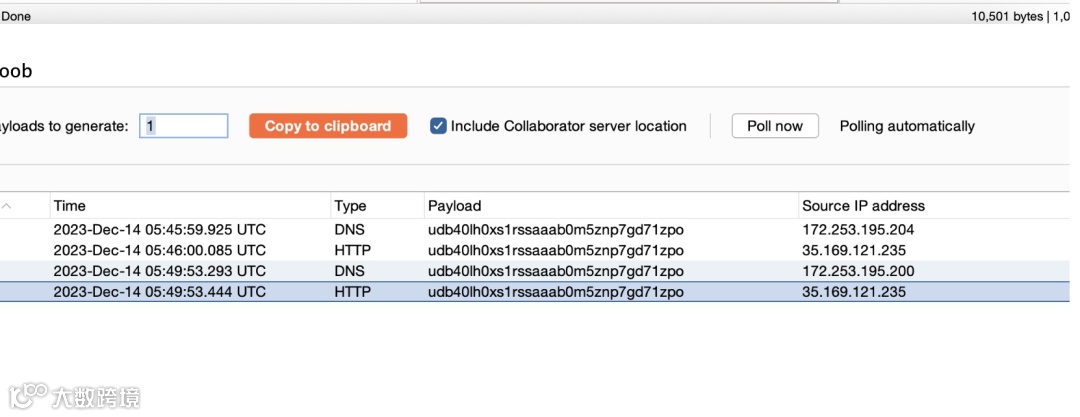Click the Polling automatically status text
The height and width of the screenshot is (417, 1080).
tap(907, 126)
